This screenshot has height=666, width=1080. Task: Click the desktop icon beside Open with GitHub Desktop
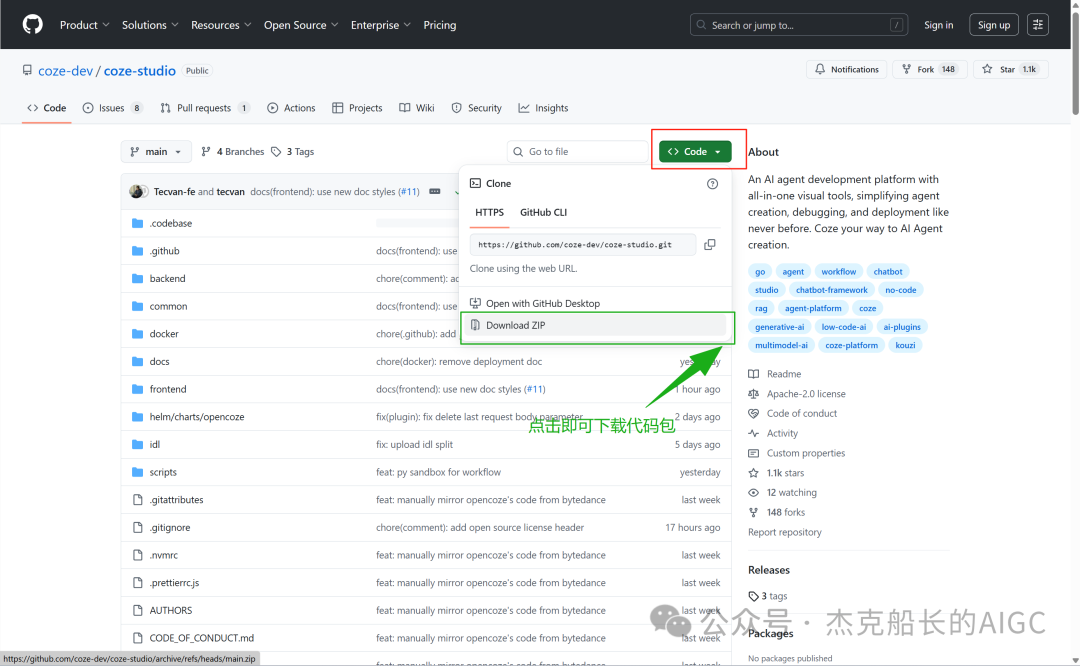pos(475,303)
